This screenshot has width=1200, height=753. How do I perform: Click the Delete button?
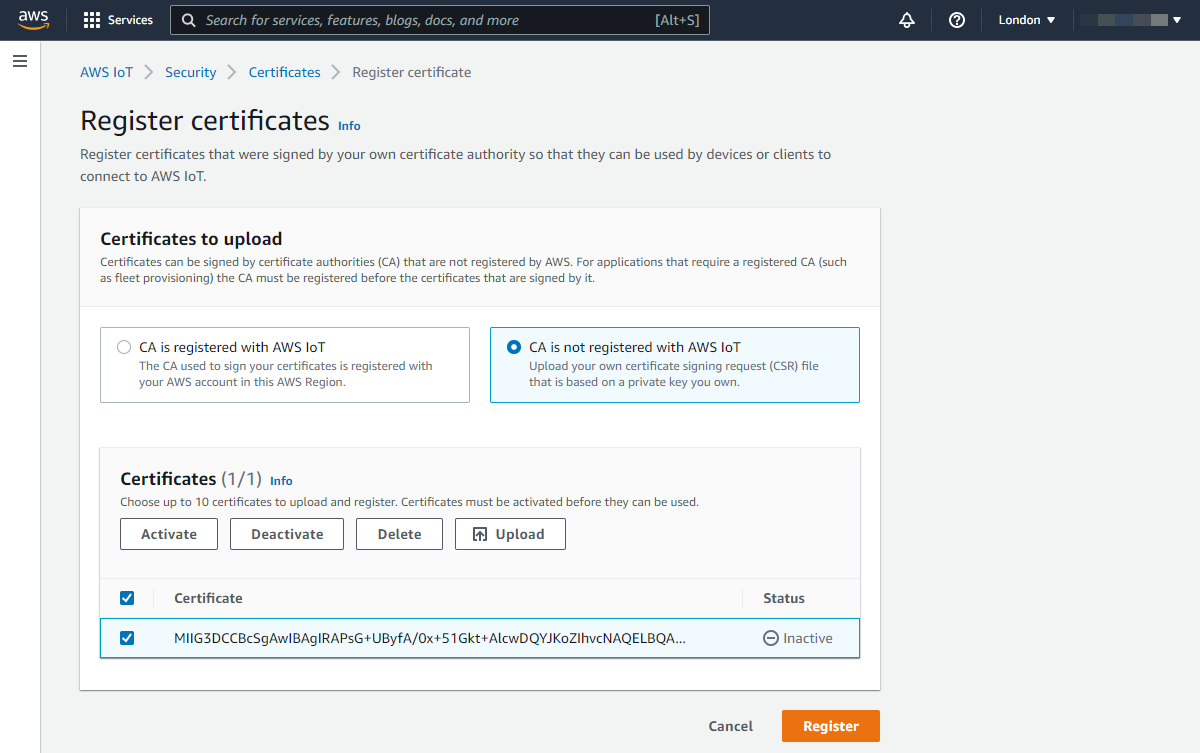coord(400,534)
